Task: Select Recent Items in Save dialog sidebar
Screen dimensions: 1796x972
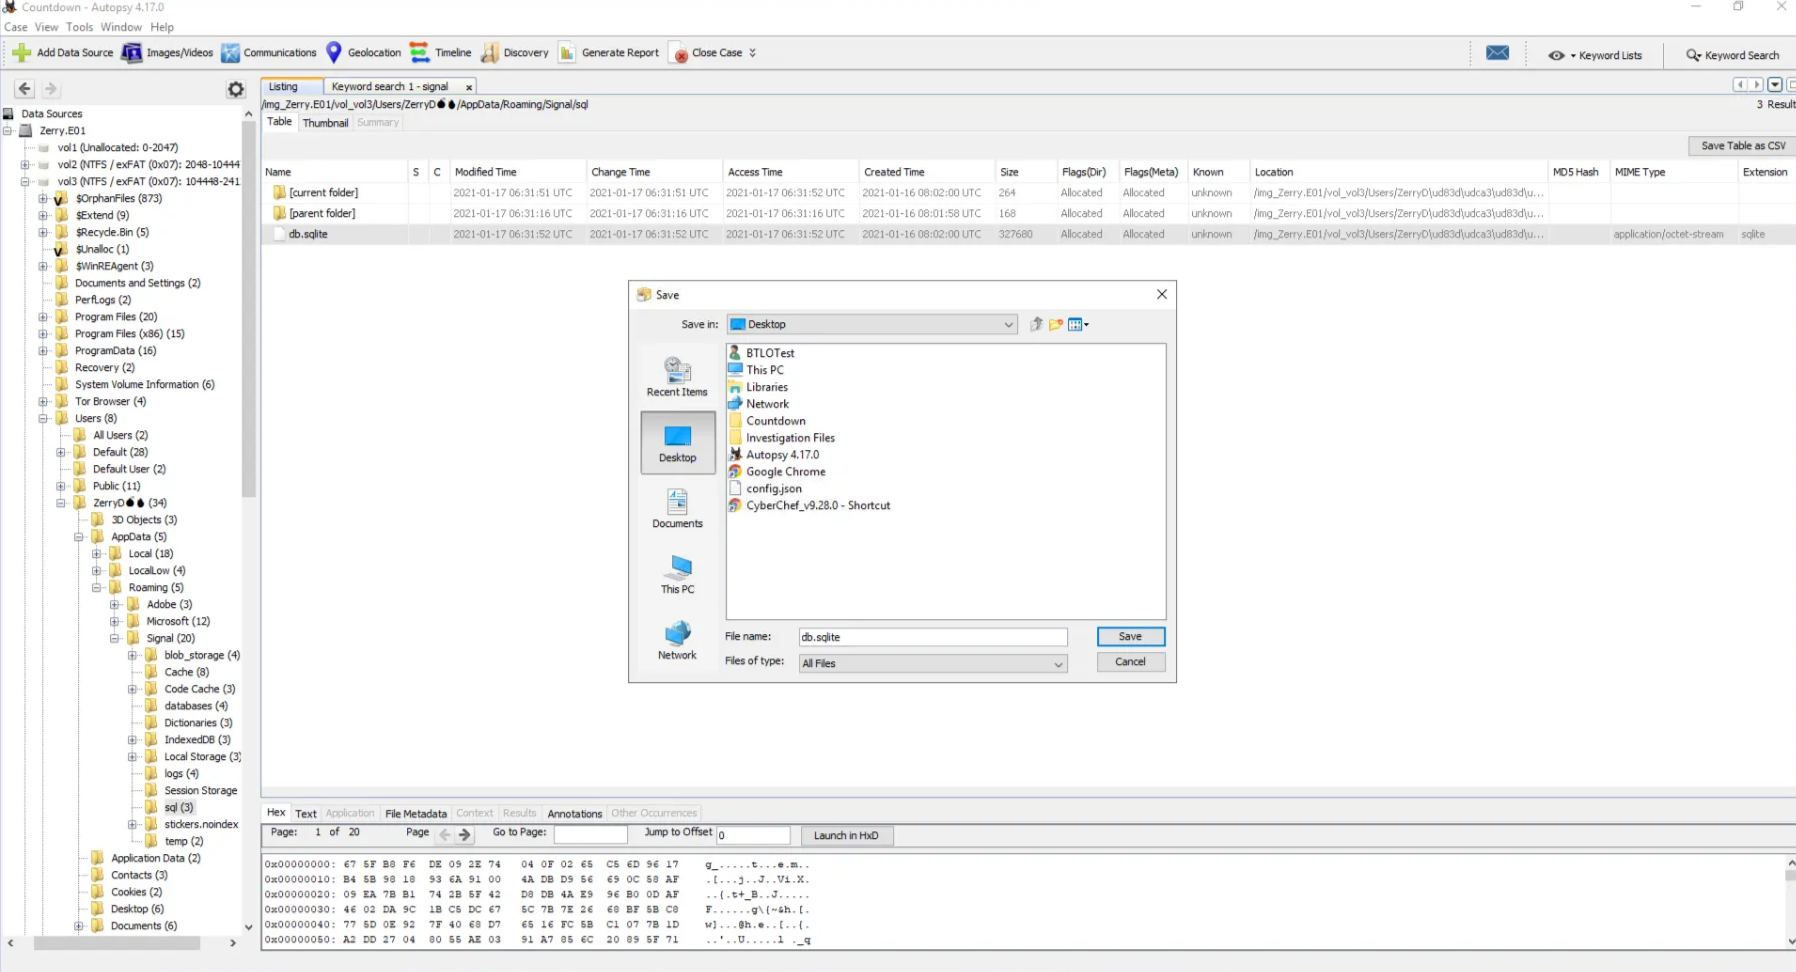Action: tap(677, 377)
